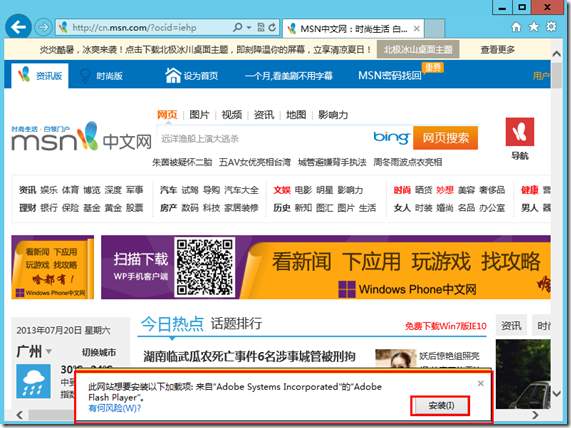Open the 历史 category link
The image size is (571, 428).
282,208
